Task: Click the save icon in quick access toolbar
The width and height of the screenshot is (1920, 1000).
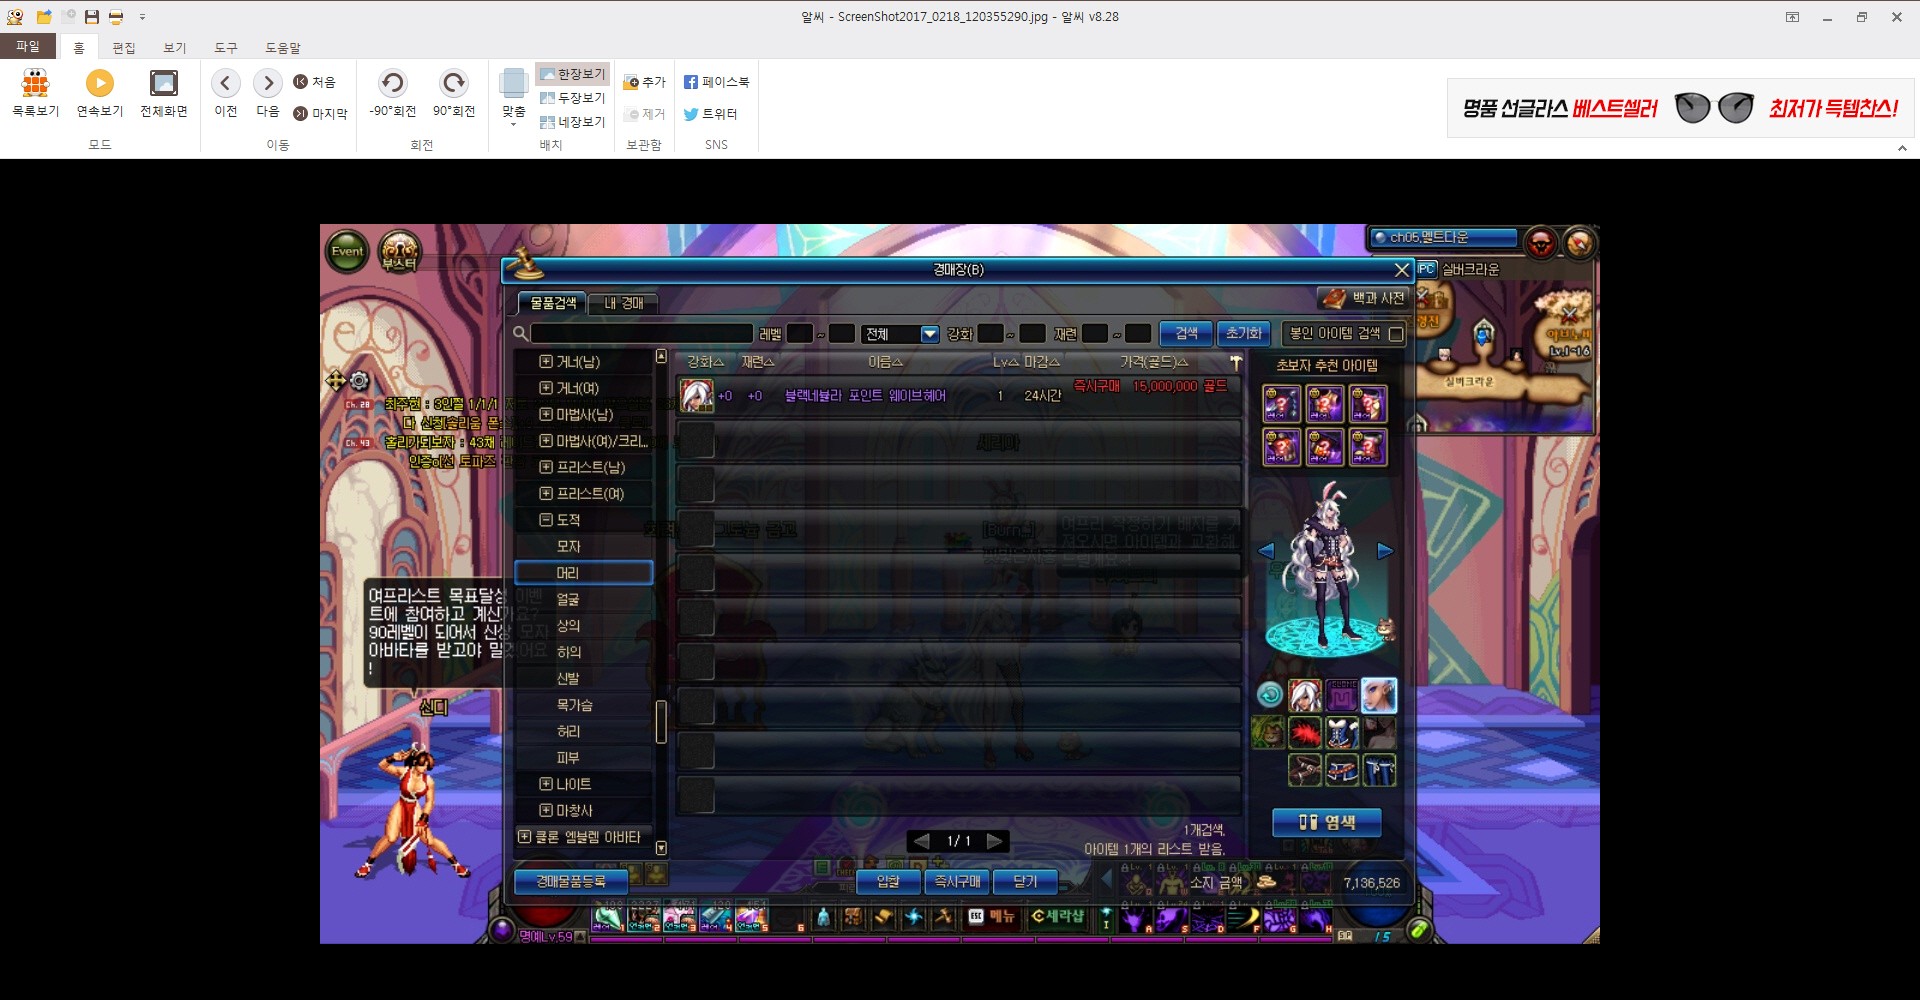Action: [x=92, y=17]
